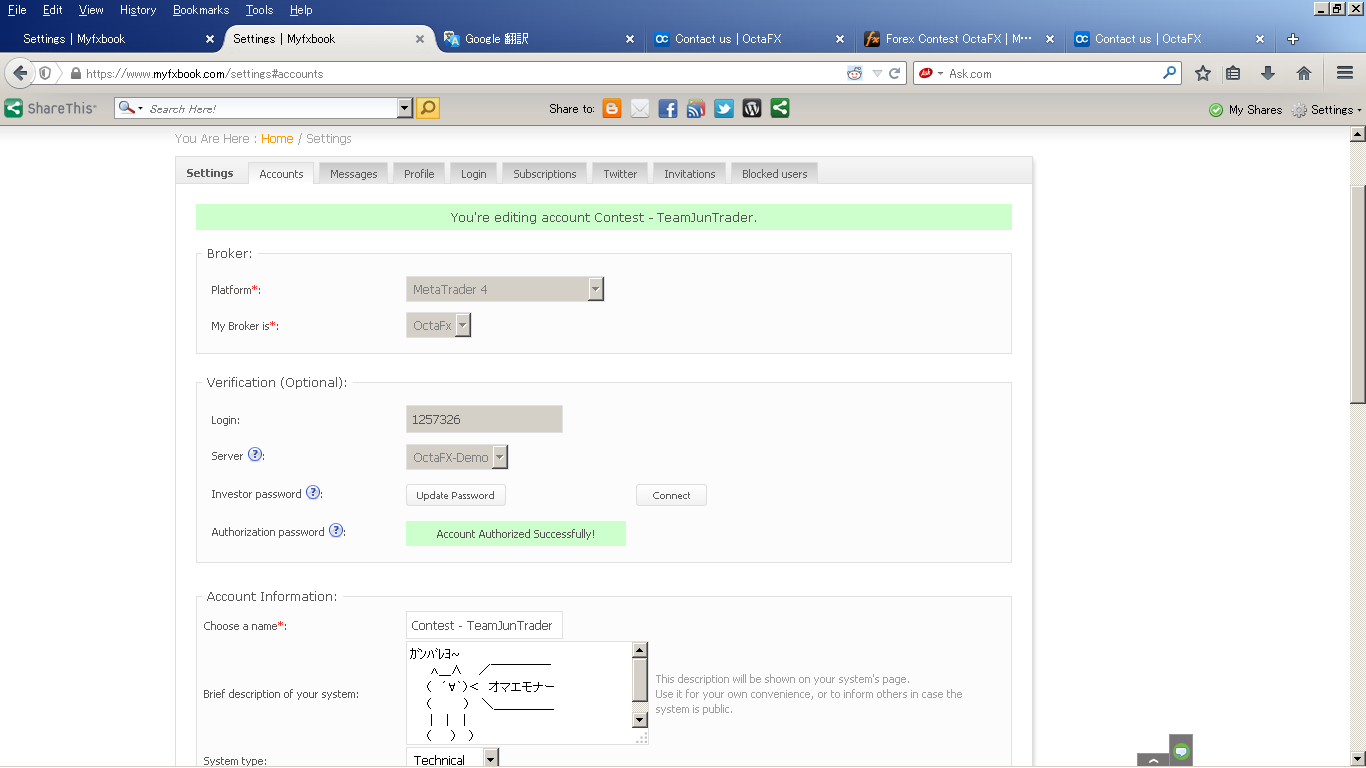This screenshot has width=1366, height=768.
Task: Open the Server OctaFX-Demo dropdown
Action: click(x=457, y=457)
